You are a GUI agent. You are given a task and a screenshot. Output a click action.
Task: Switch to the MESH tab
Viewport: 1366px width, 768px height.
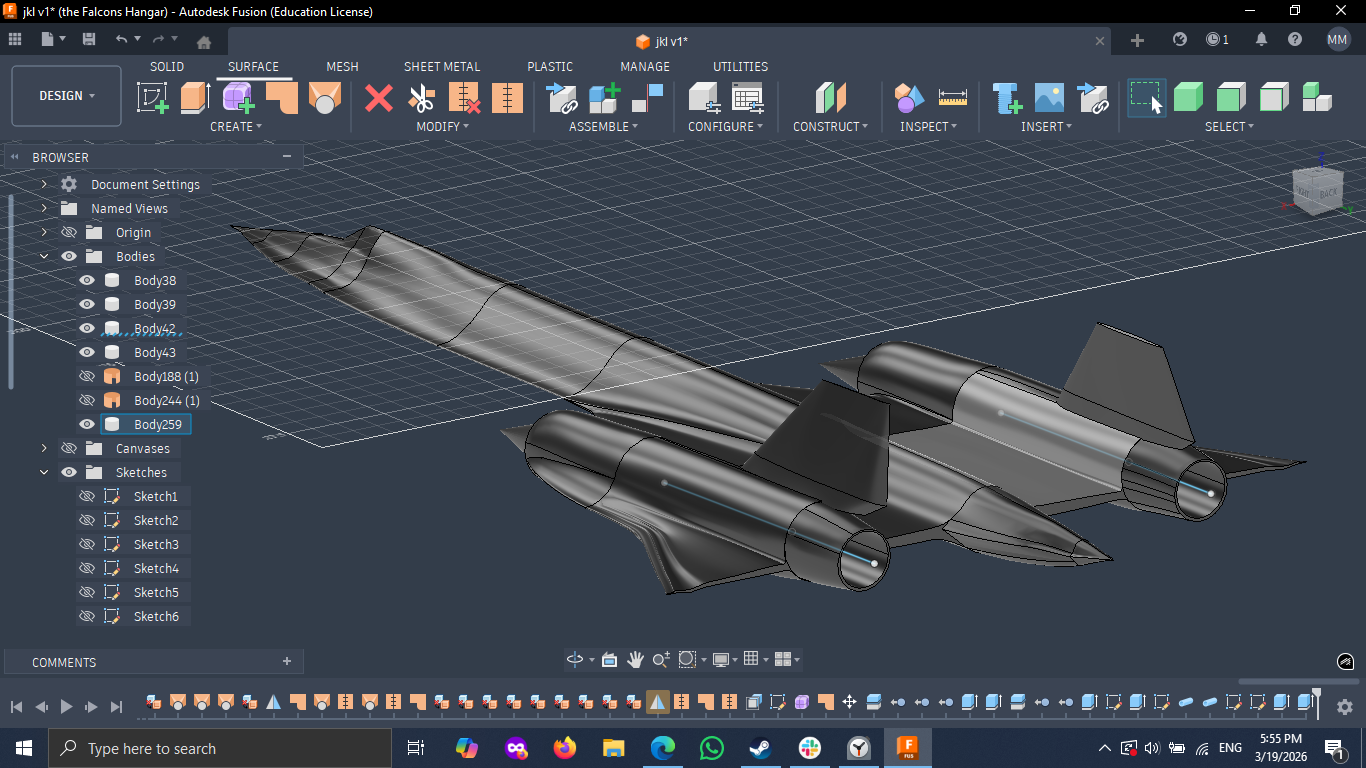coord(342,66)
